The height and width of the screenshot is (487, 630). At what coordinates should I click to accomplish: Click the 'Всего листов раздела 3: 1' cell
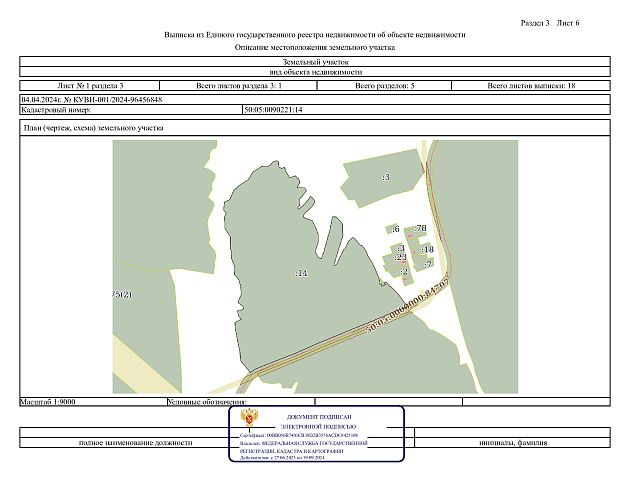[239, 86]
